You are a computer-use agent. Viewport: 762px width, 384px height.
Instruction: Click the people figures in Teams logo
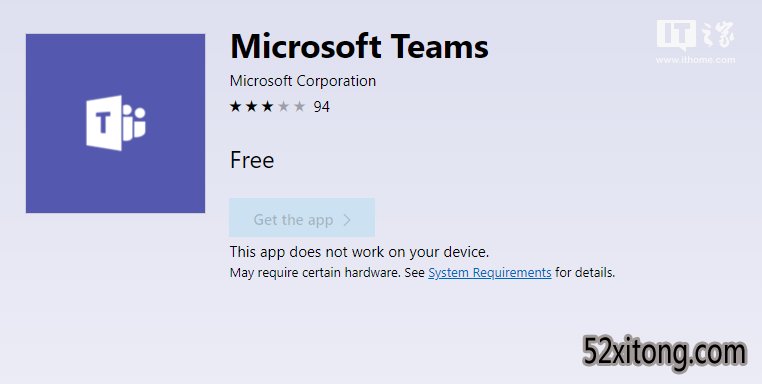click(x=135, y=122)
